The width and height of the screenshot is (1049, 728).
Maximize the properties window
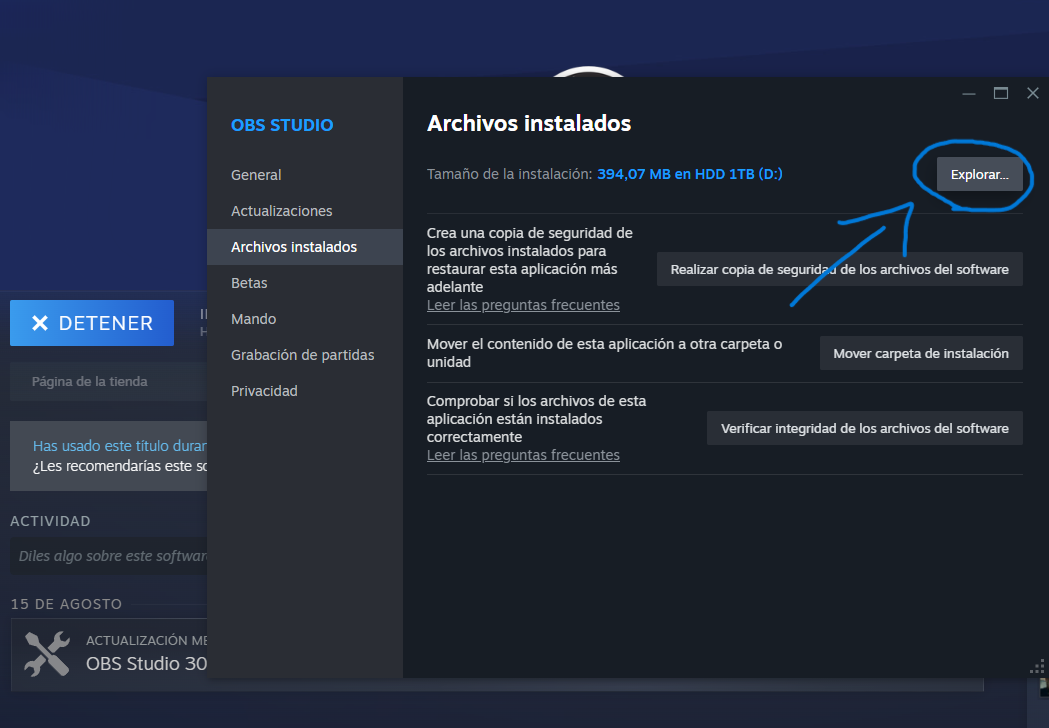pos(1001,94)
